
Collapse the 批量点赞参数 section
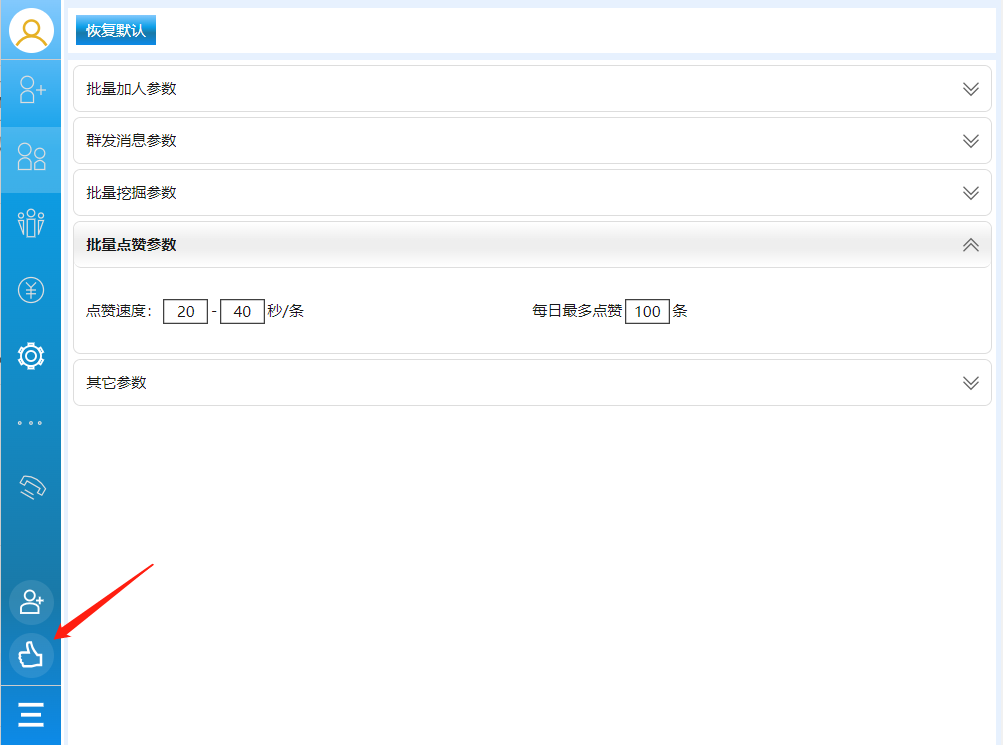[x=969, y=245]
